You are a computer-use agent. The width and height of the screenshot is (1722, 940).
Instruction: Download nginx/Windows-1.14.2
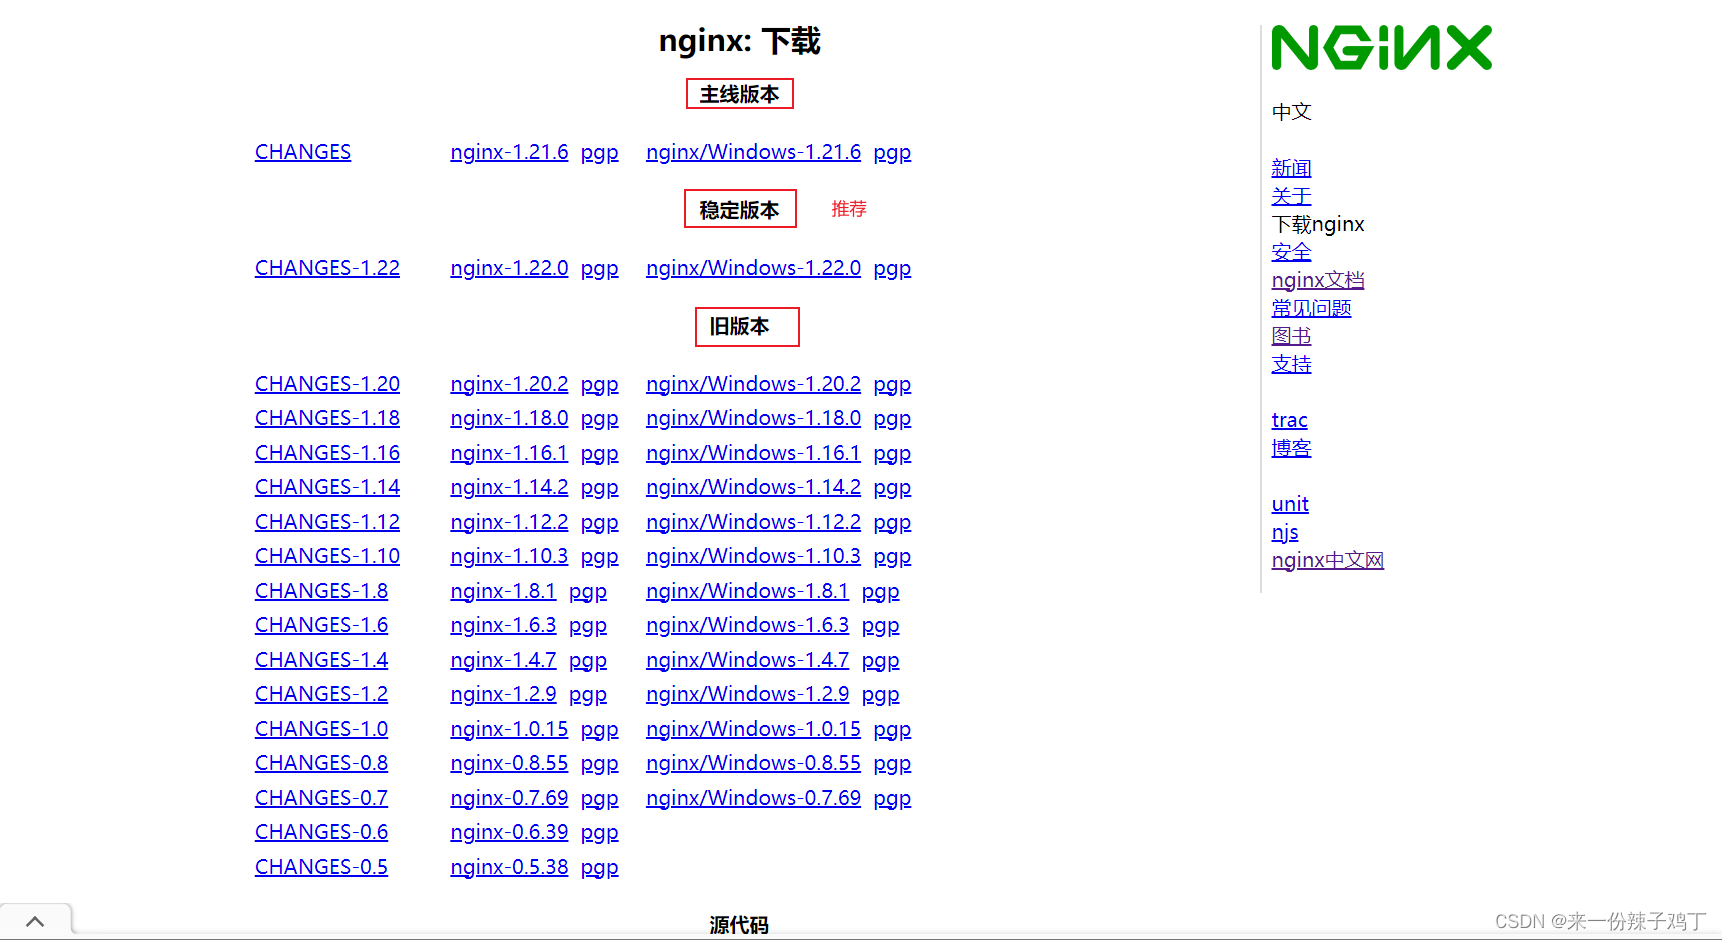[x=753, y=487]
